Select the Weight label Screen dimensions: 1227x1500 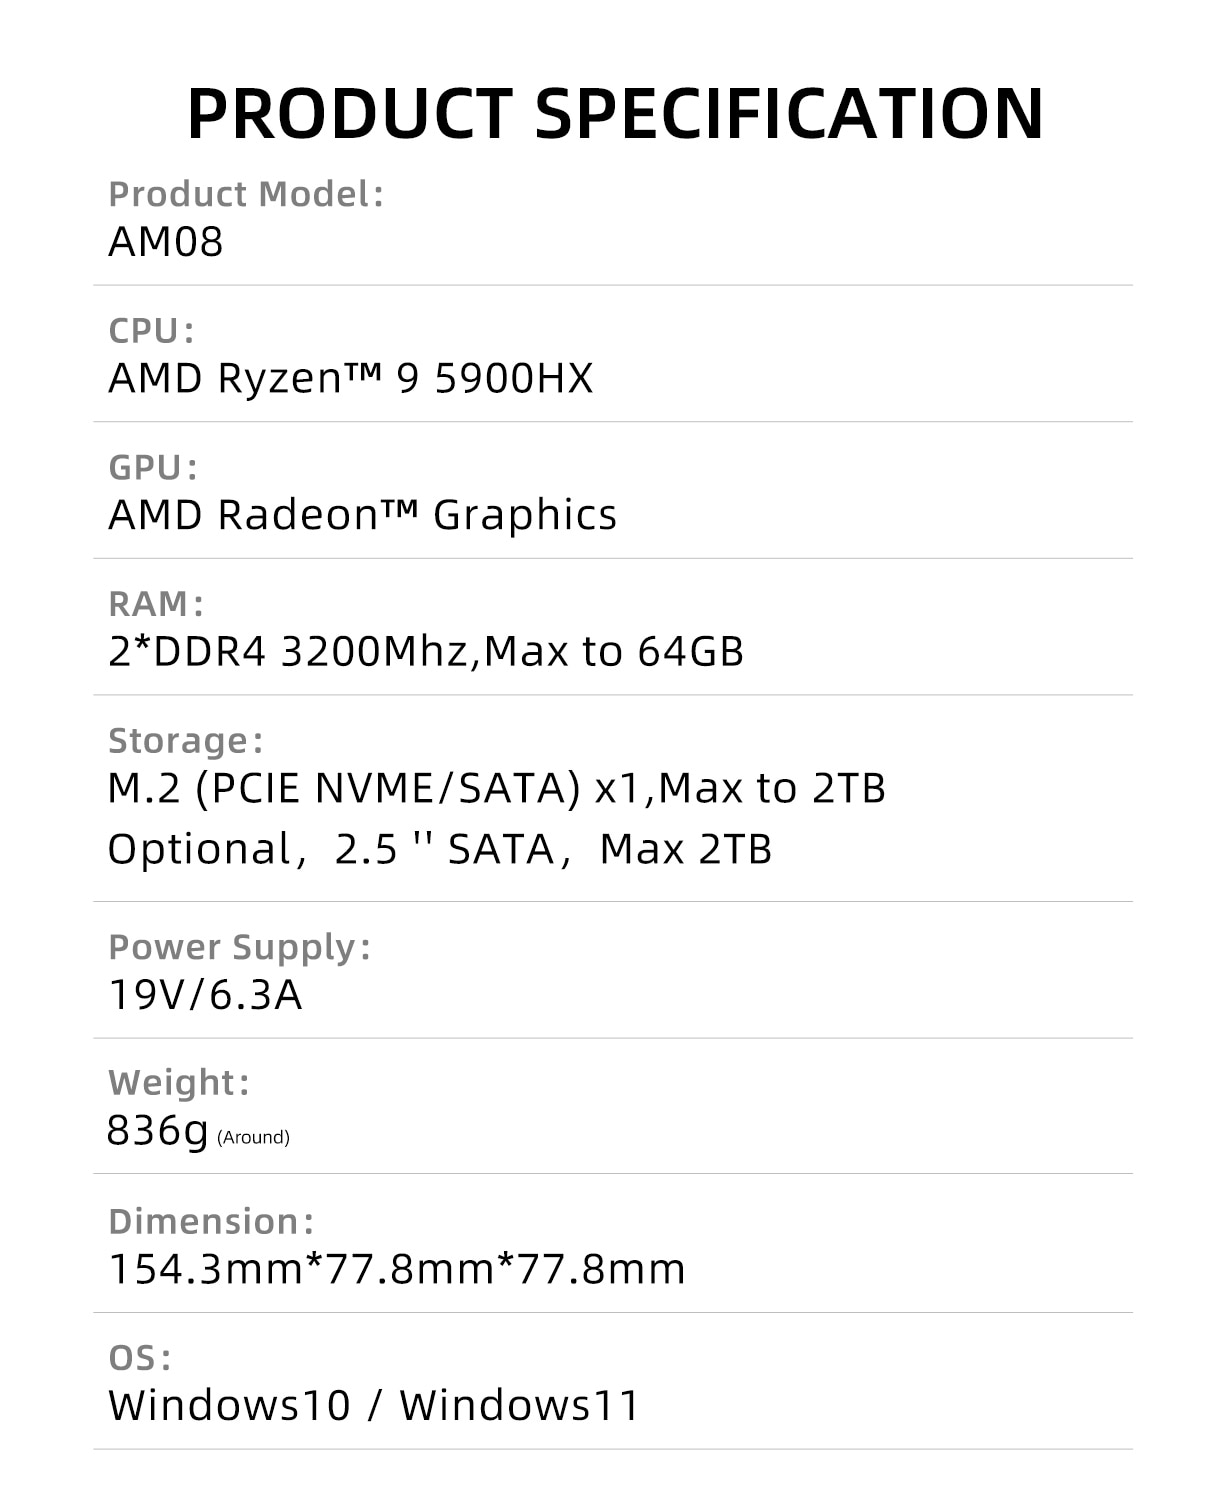click(x=178, y=1083)
